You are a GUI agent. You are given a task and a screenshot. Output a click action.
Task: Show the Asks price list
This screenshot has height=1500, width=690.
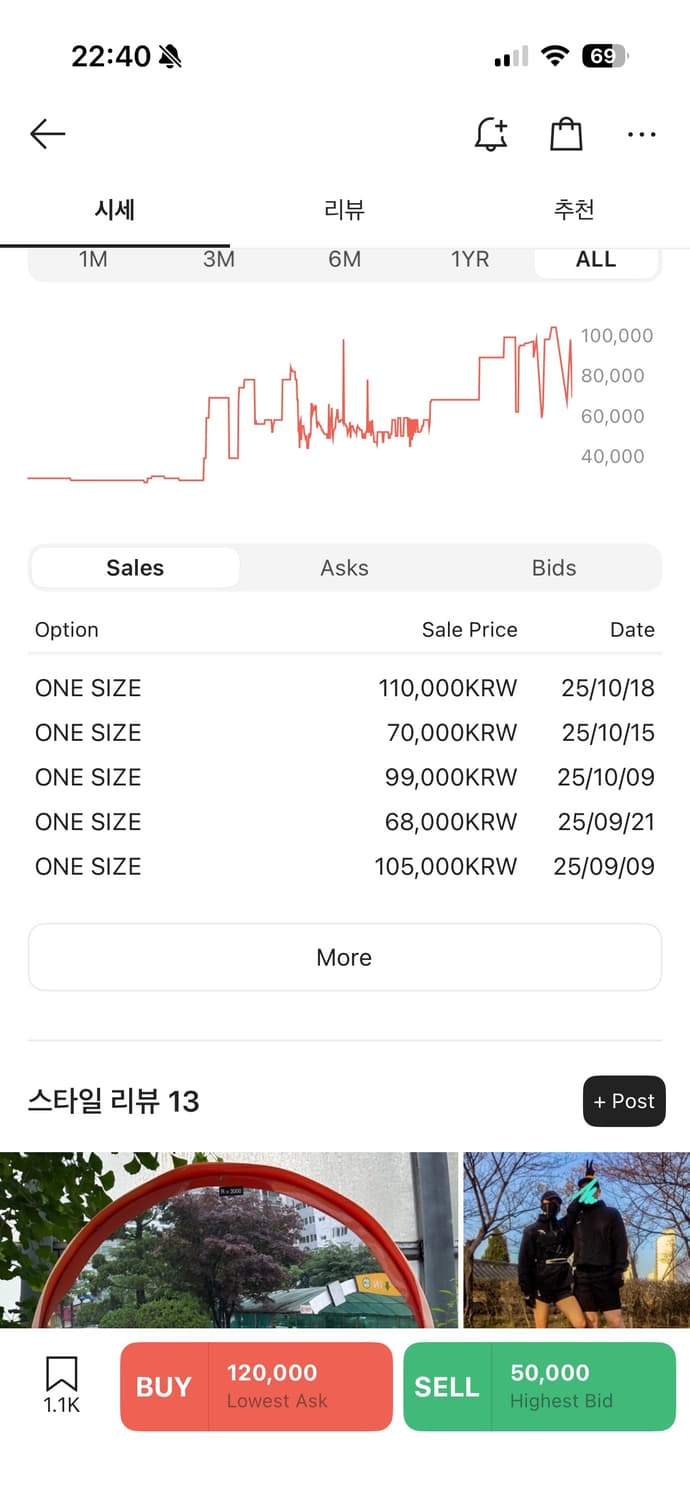344,568
